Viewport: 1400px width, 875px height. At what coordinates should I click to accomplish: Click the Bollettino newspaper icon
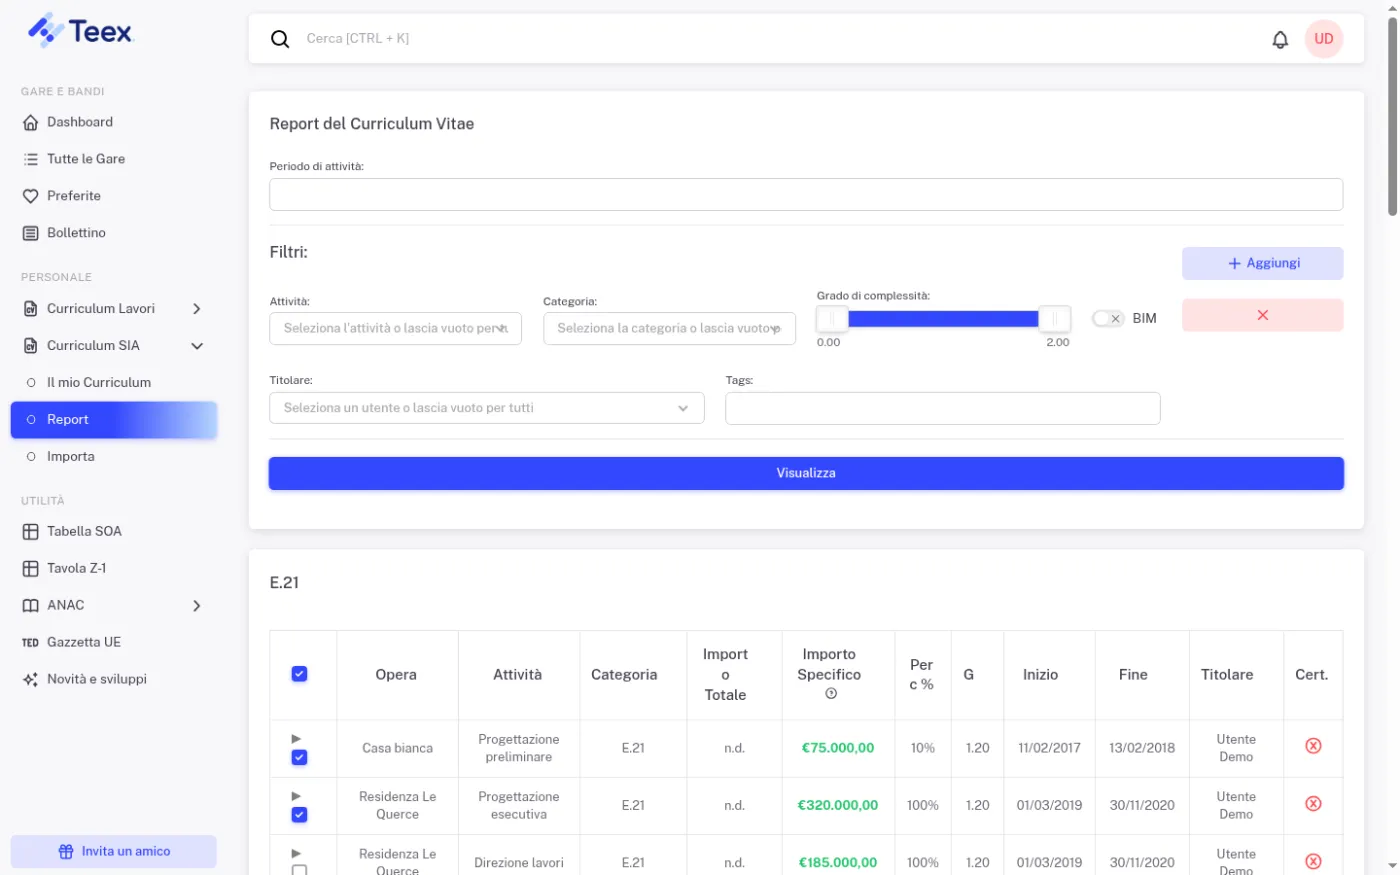(31, 233)
